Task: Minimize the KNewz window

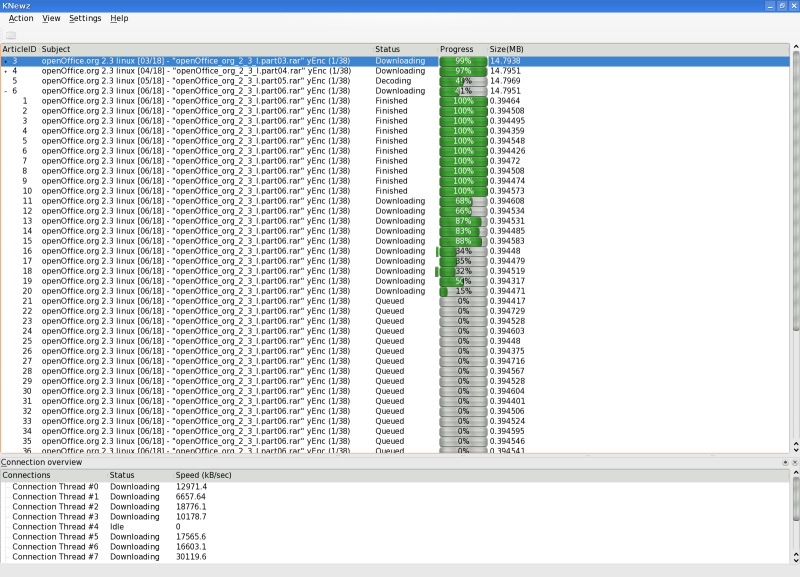Action: (x=770, y=6)
